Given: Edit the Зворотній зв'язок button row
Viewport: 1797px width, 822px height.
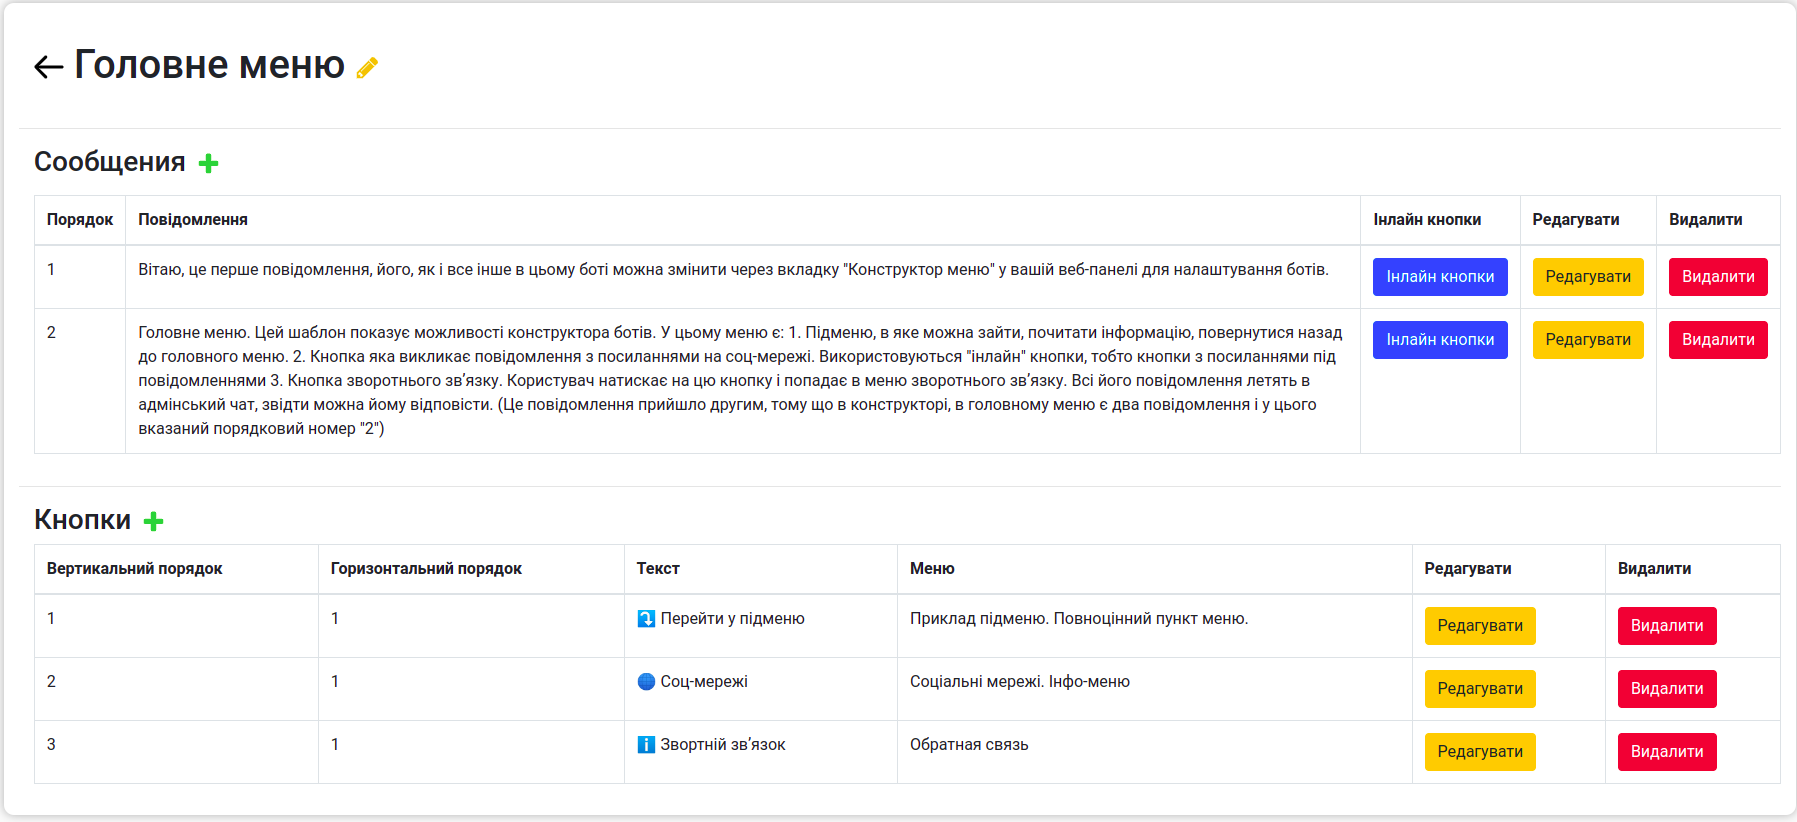Looking at the screenshot, I should click(1479, 752).
